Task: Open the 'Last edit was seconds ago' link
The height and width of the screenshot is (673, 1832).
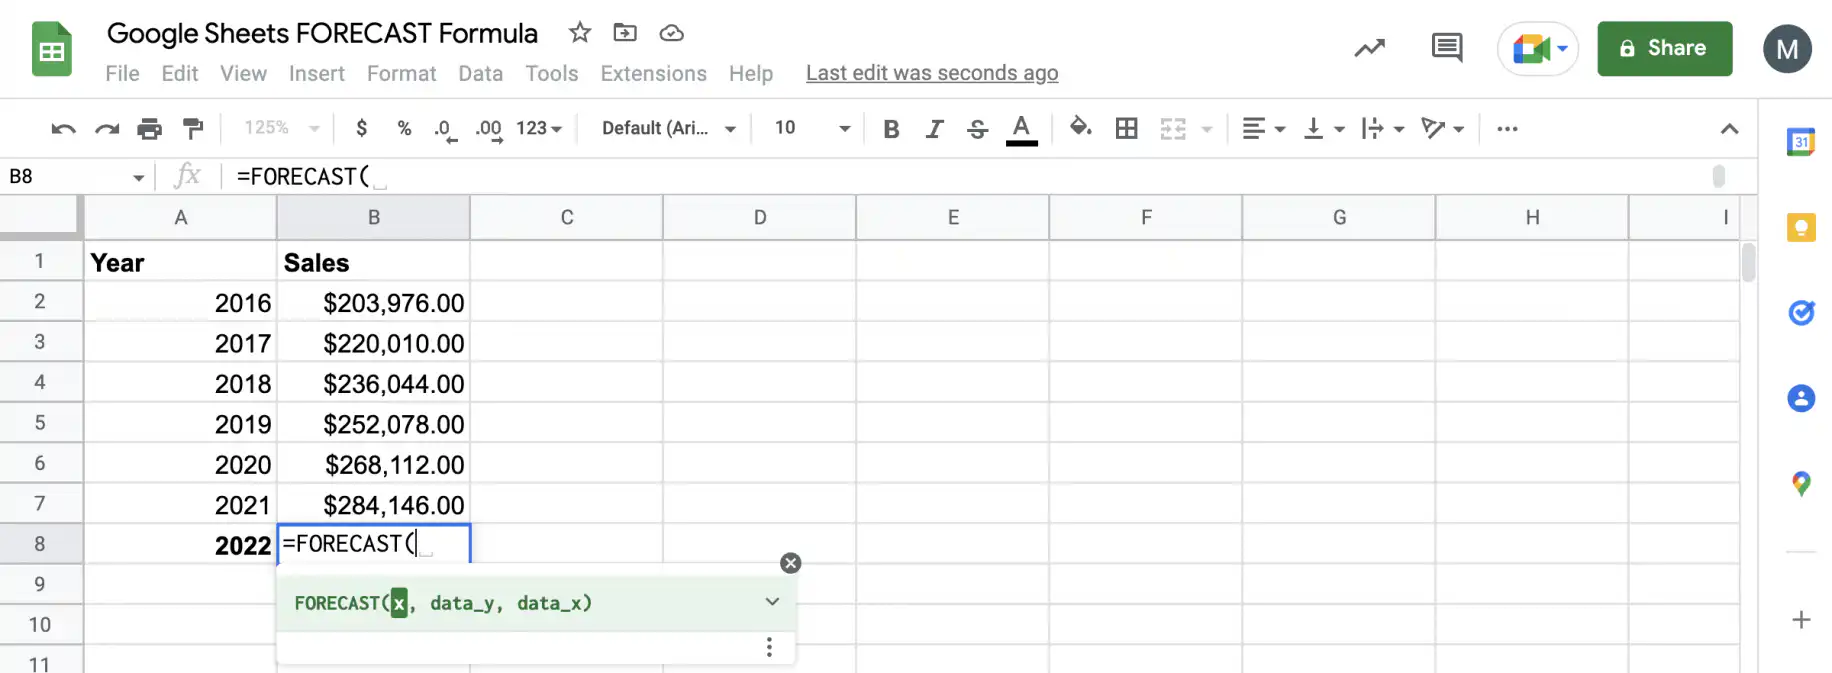Action: (932, 73)
